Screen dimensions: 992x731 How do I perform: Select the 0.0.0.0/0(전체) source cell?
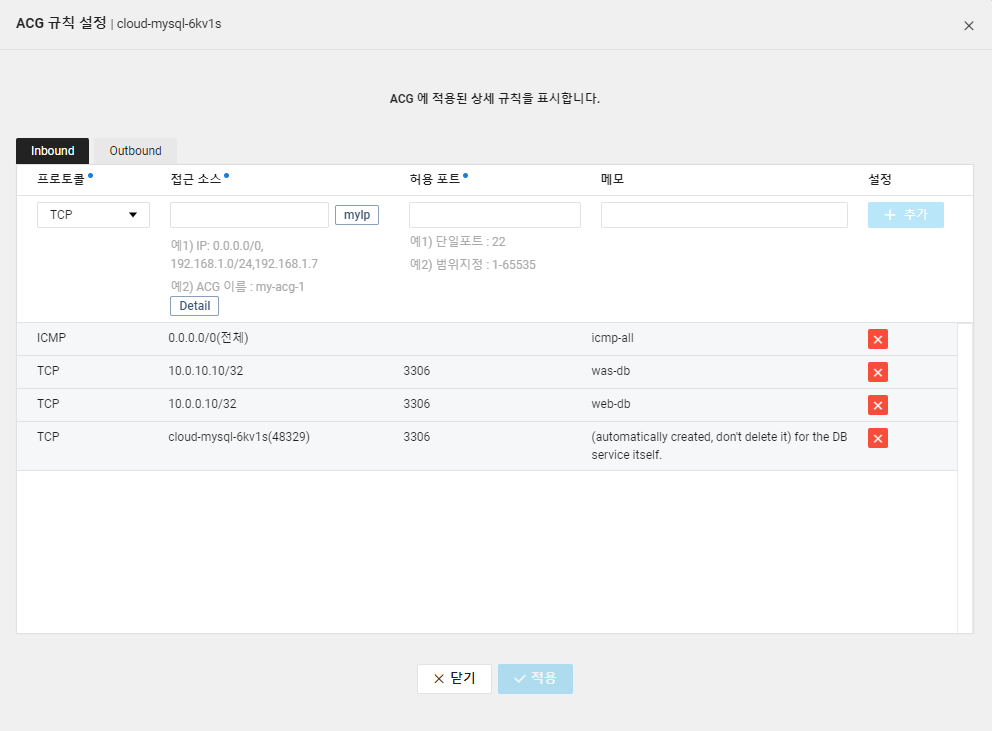[x=208, y=338]
